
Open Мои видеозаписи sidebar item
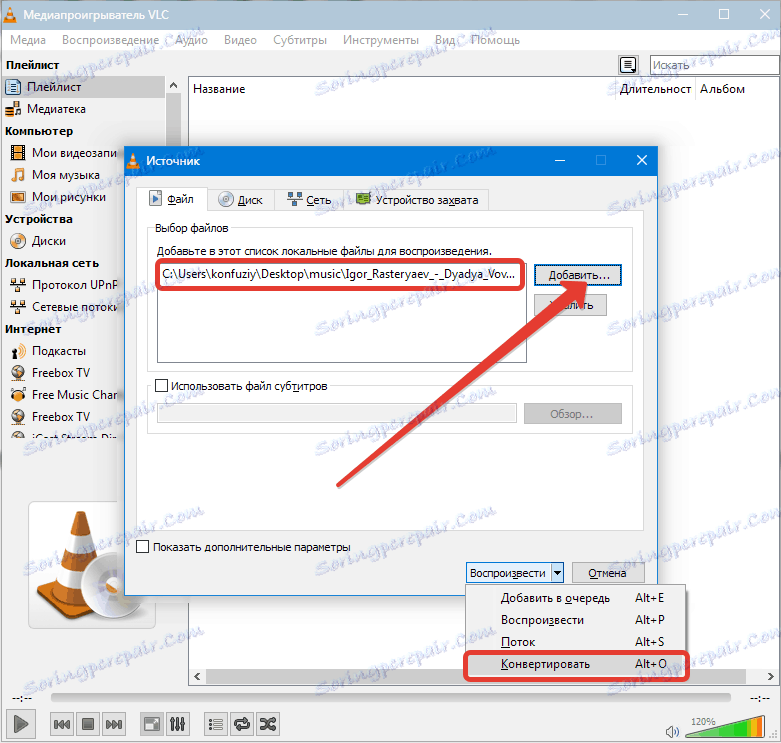pos(64,153)
